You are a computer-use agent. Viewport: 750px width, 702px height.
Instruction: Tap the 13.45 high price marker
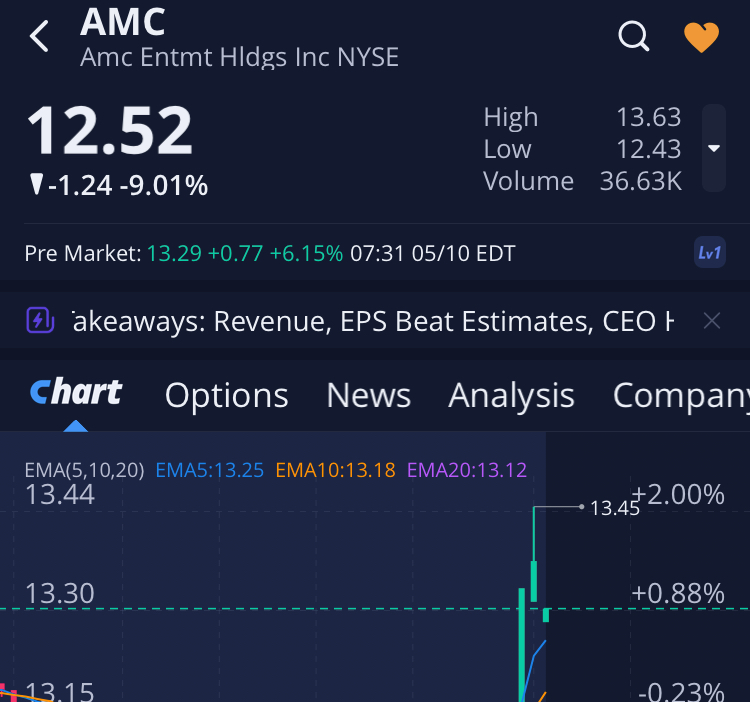tap(614, 508)
